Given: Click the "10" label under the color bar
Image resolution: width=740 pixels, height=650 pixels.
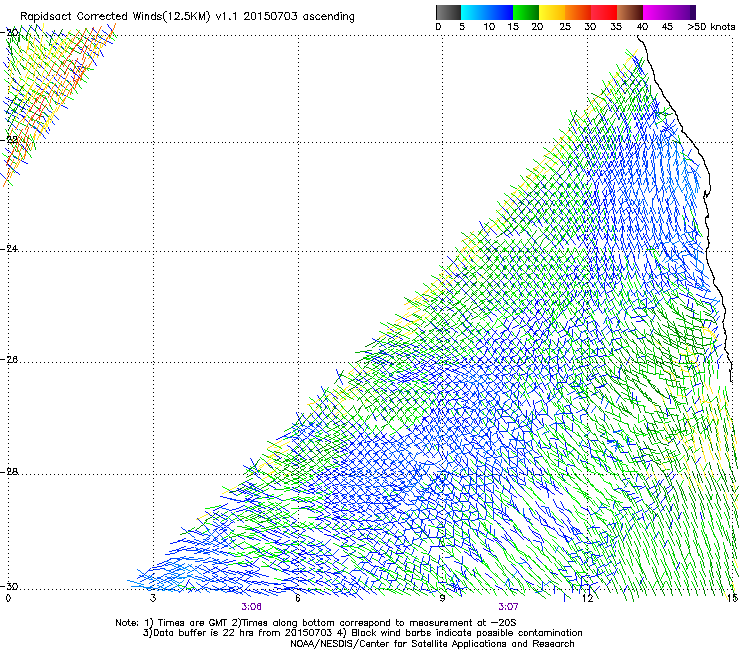Looking at the screenshot, I should coord(489,27).
